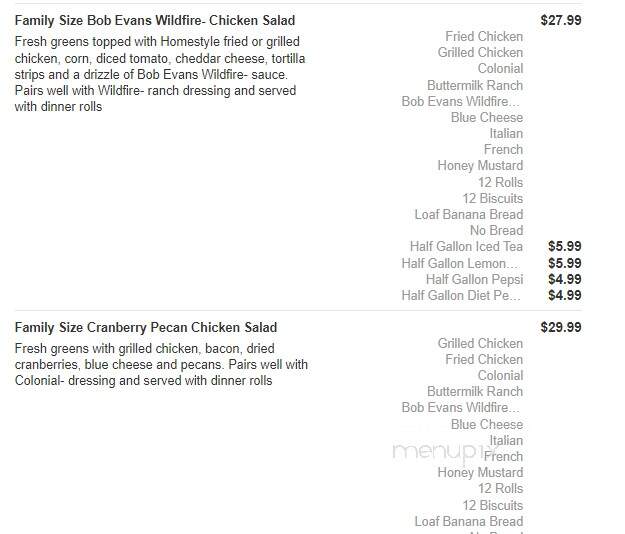Viewport: 625px width, 534px height.
Task: Pick the truncated Half Gallon Lemon... option
Action: pyautogui.click(x=461, y=263)
